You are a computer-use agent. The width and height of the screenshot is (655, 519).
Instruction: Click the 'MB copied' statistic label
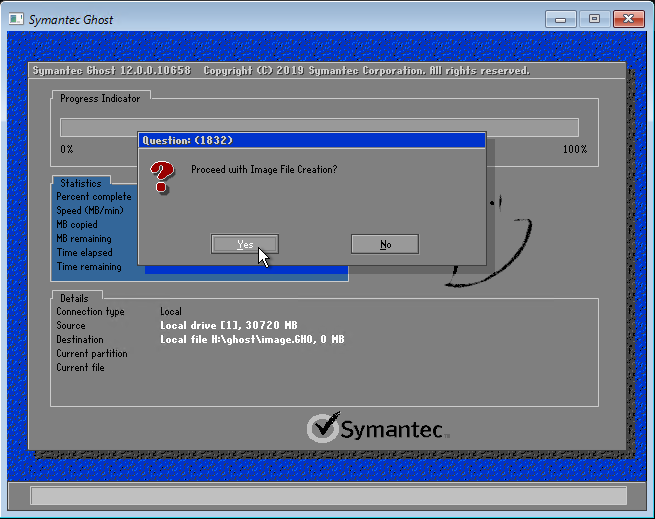tap(77, 224)
